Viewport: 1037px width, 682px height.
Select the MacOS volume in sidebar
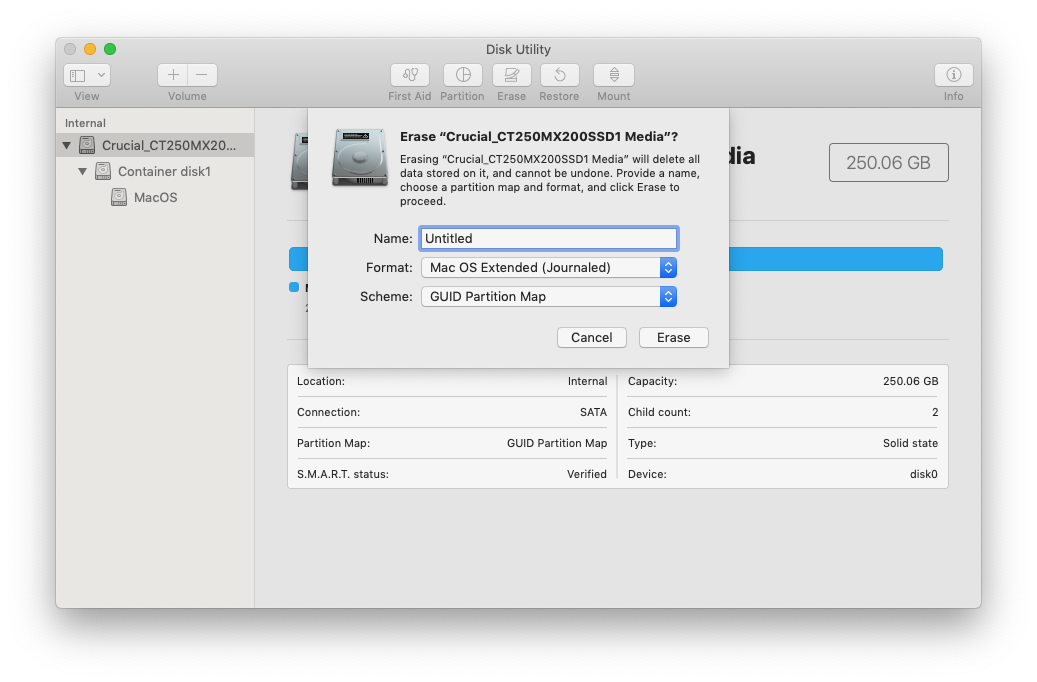(x=155, y=198)
